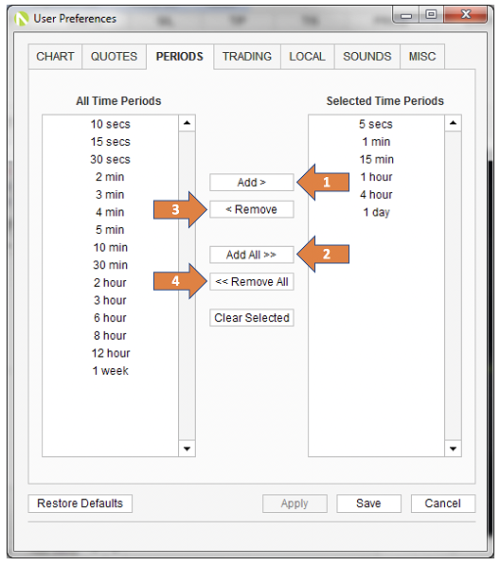Click the Add > button
Image resolution: width=500 pixels, height=565 pixels.
point(251,182)
